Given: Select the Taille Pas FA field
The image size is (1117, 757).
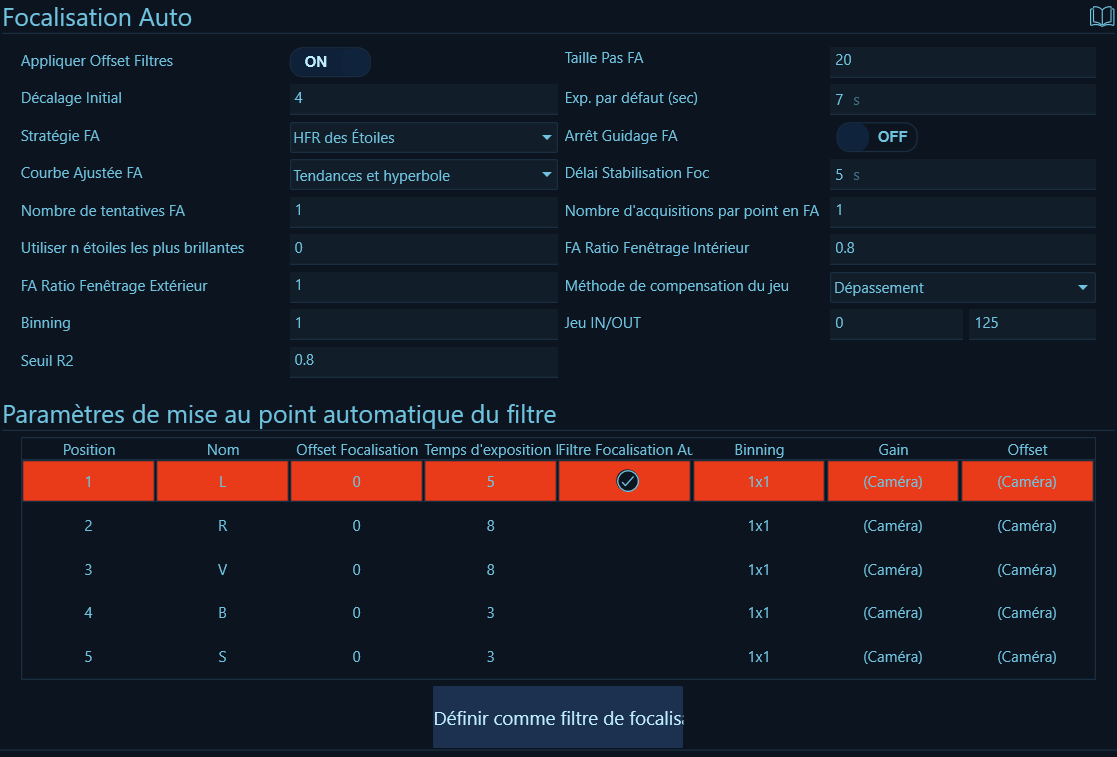Looking at the screenshot, I should pos(962,61).
